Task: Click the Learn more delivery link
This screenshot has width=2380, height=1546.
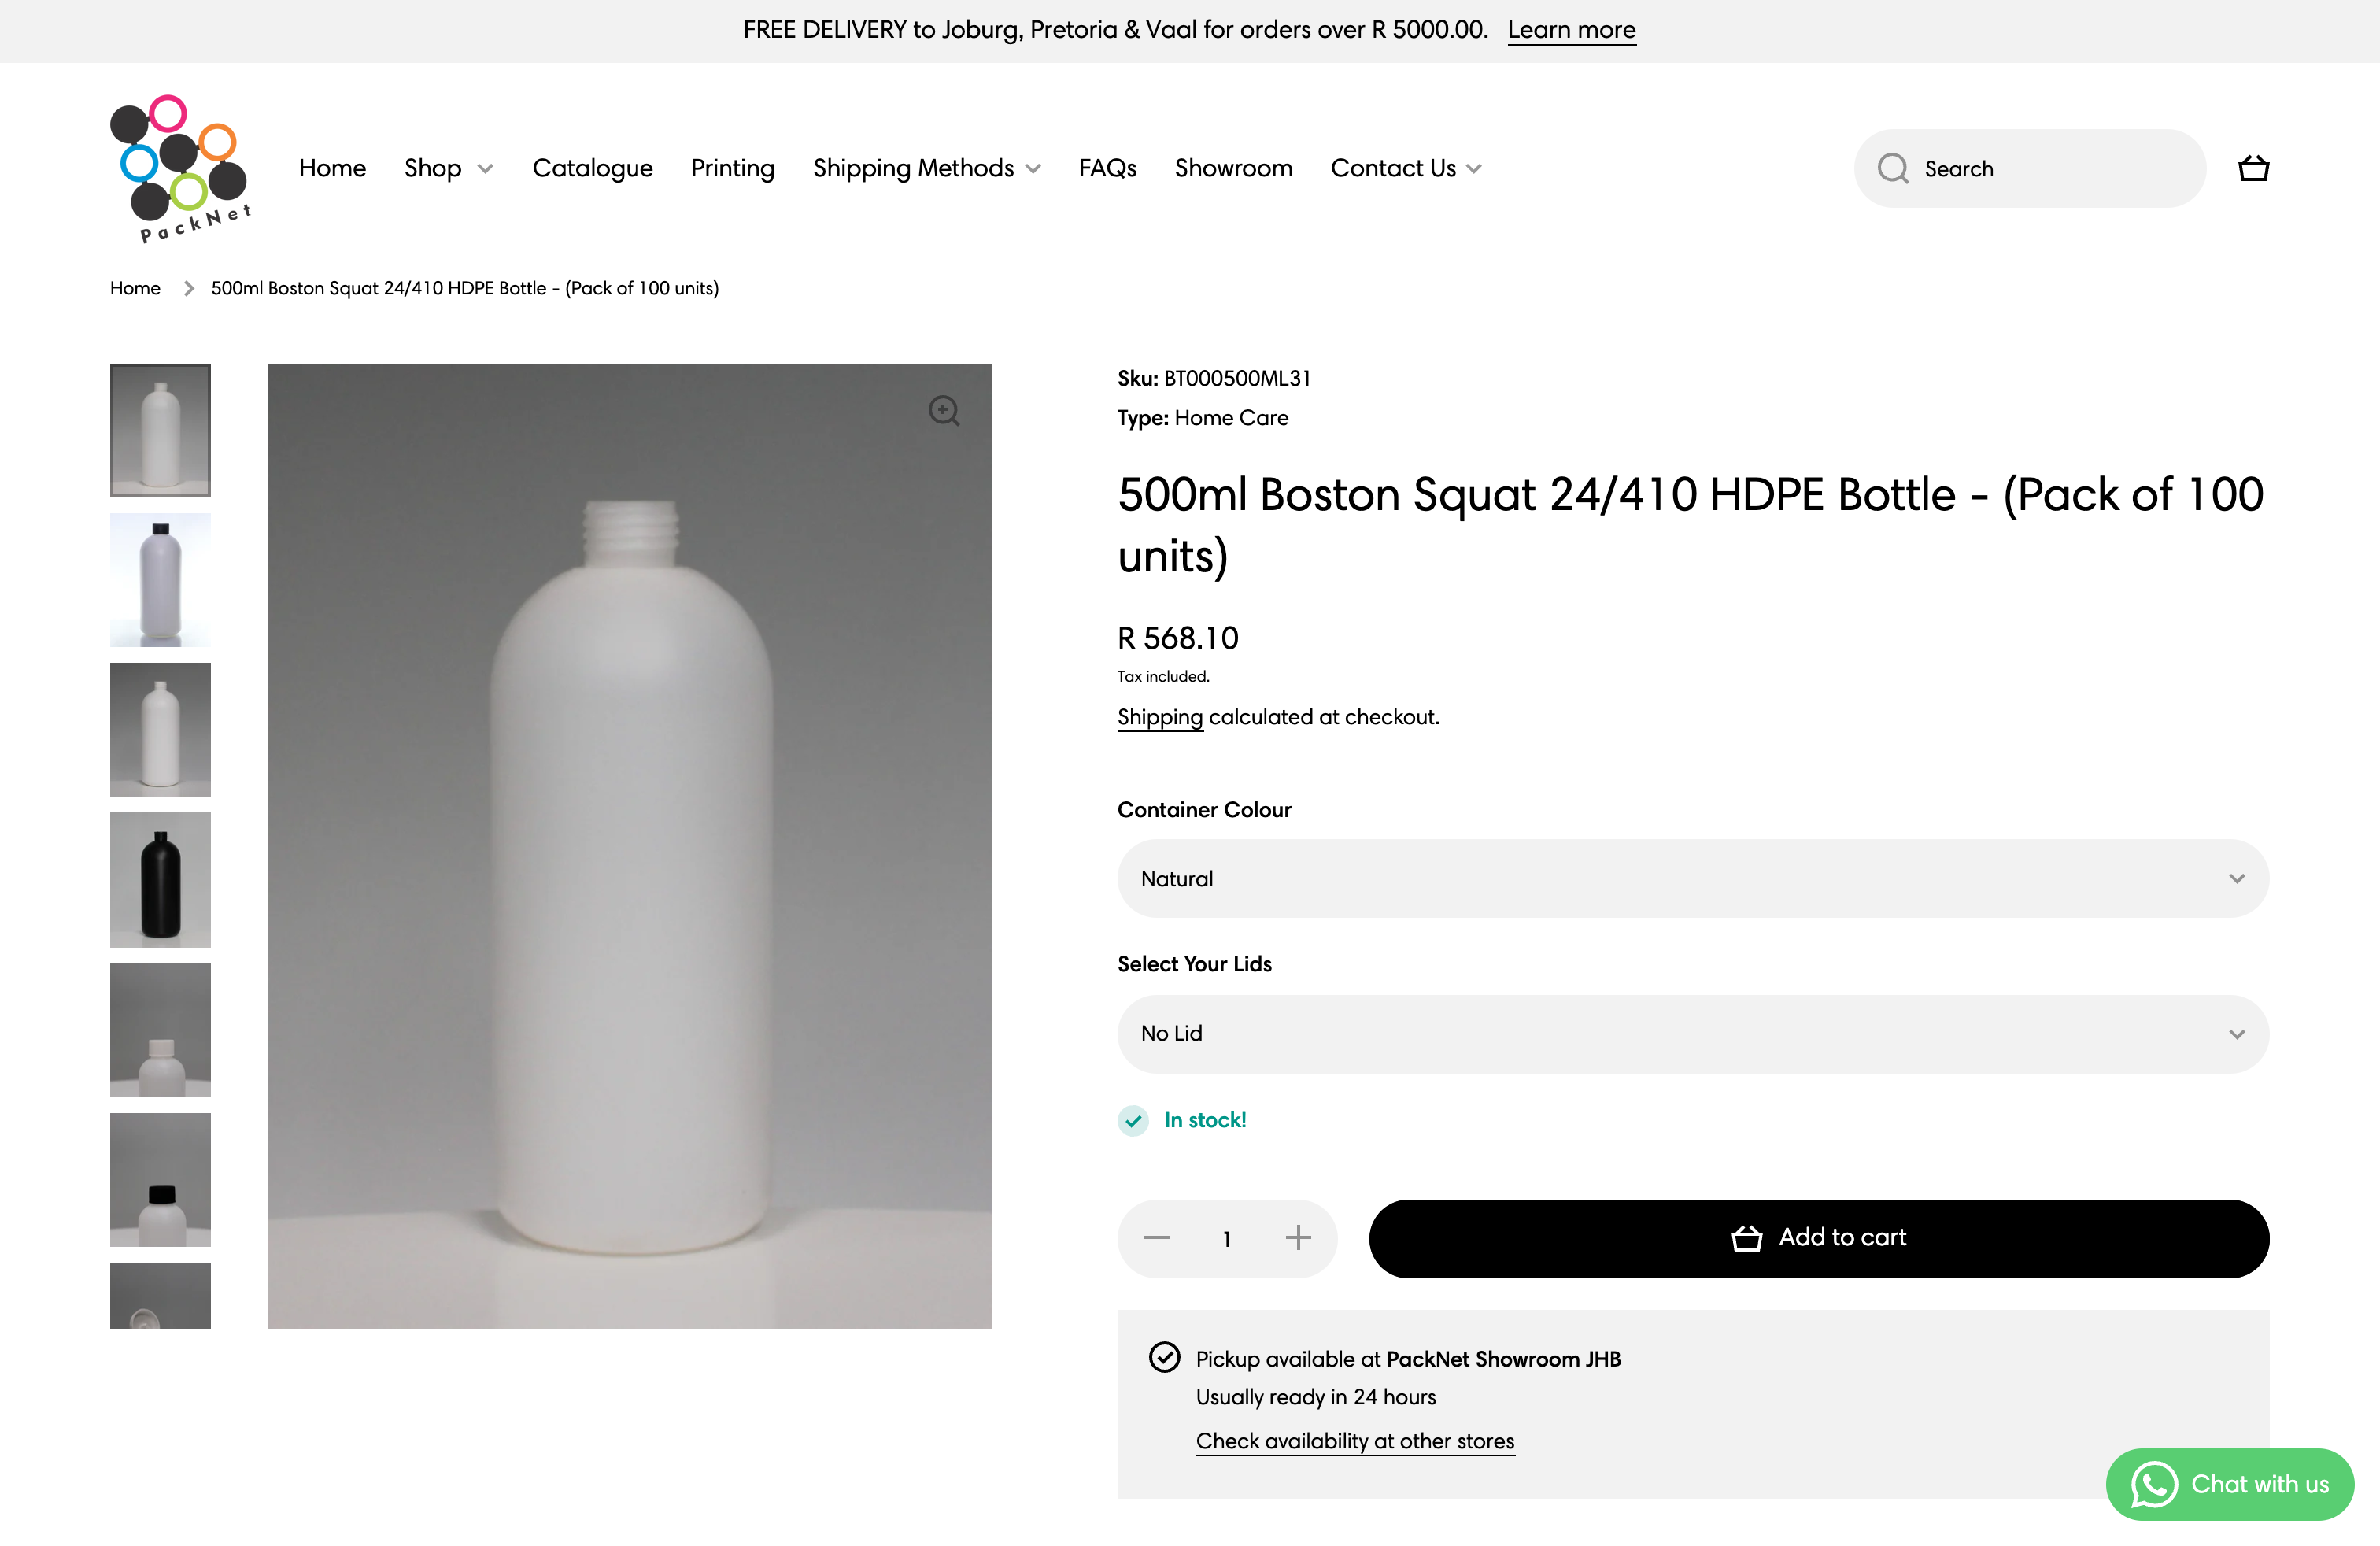Action: (x=1571, y=30)
